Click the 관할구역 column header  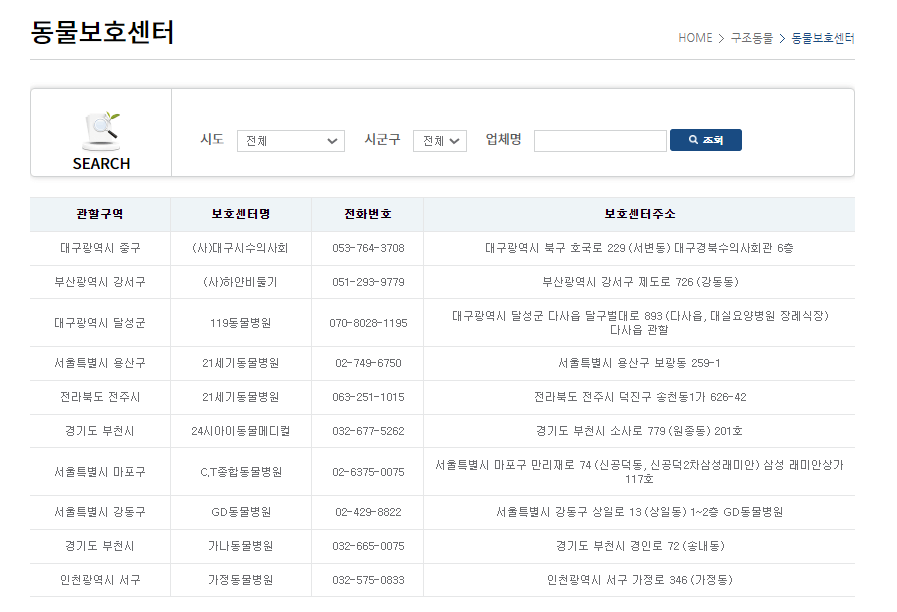99,214
